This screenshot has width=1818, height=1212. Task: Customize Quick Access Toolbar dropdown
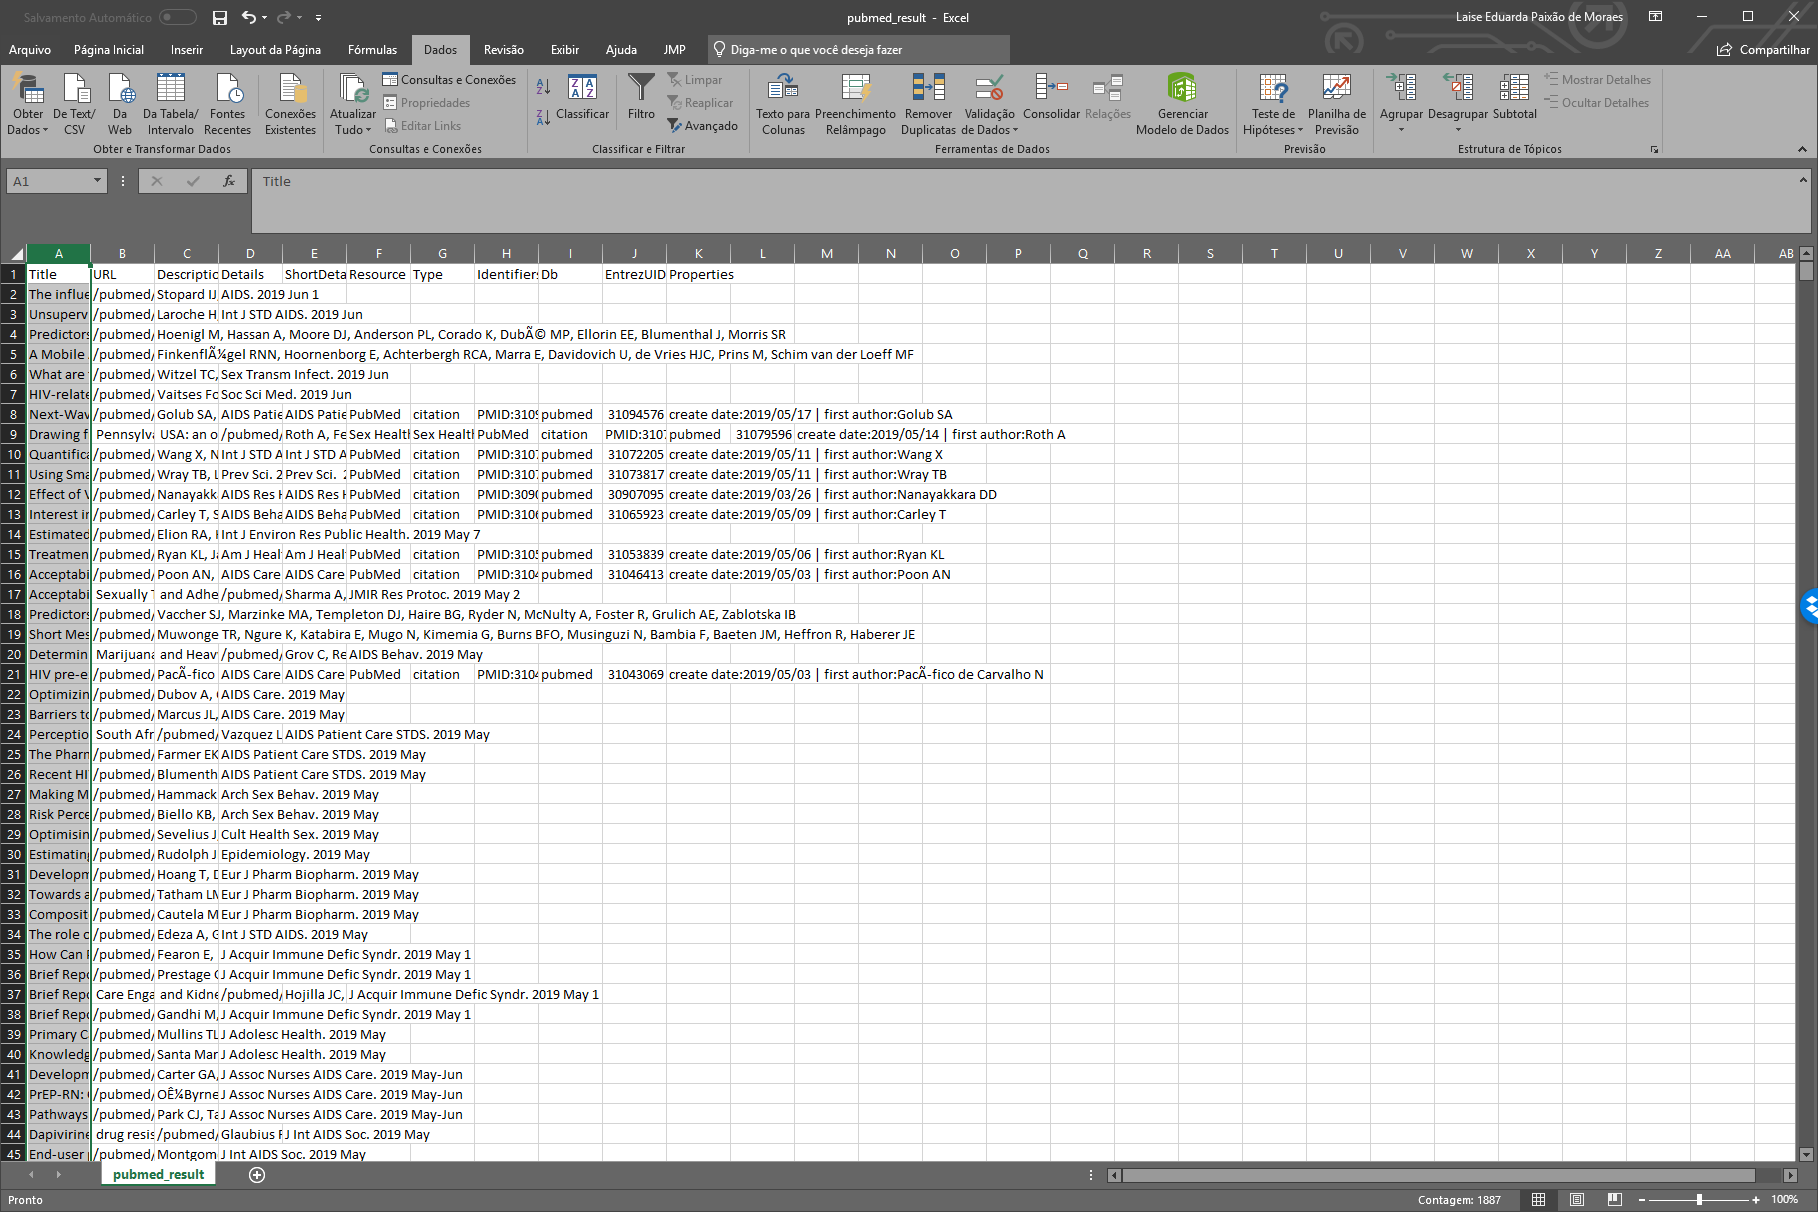pos(318,17)
